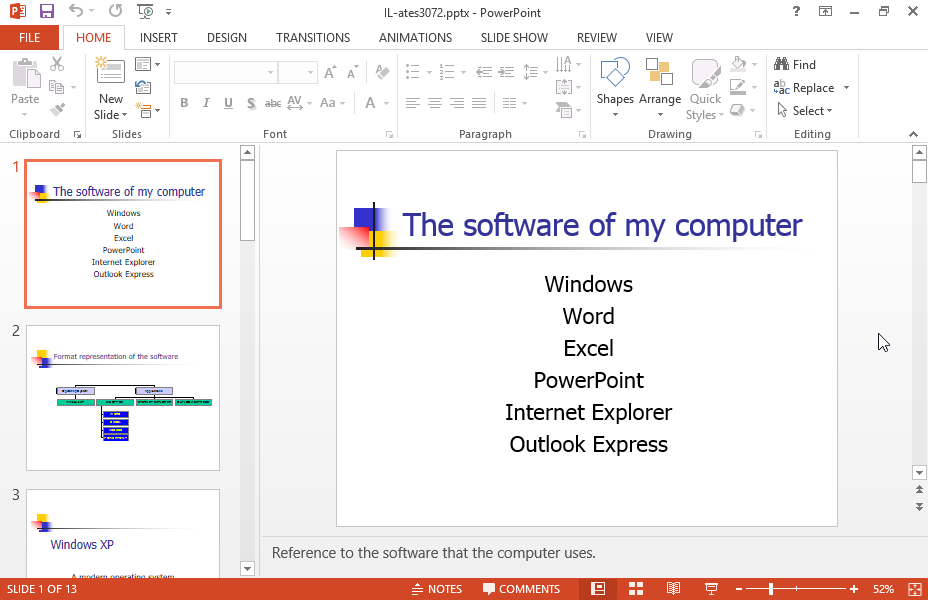
Task: Switch to the DESIGN tab
Action: [x=227, y=38]
